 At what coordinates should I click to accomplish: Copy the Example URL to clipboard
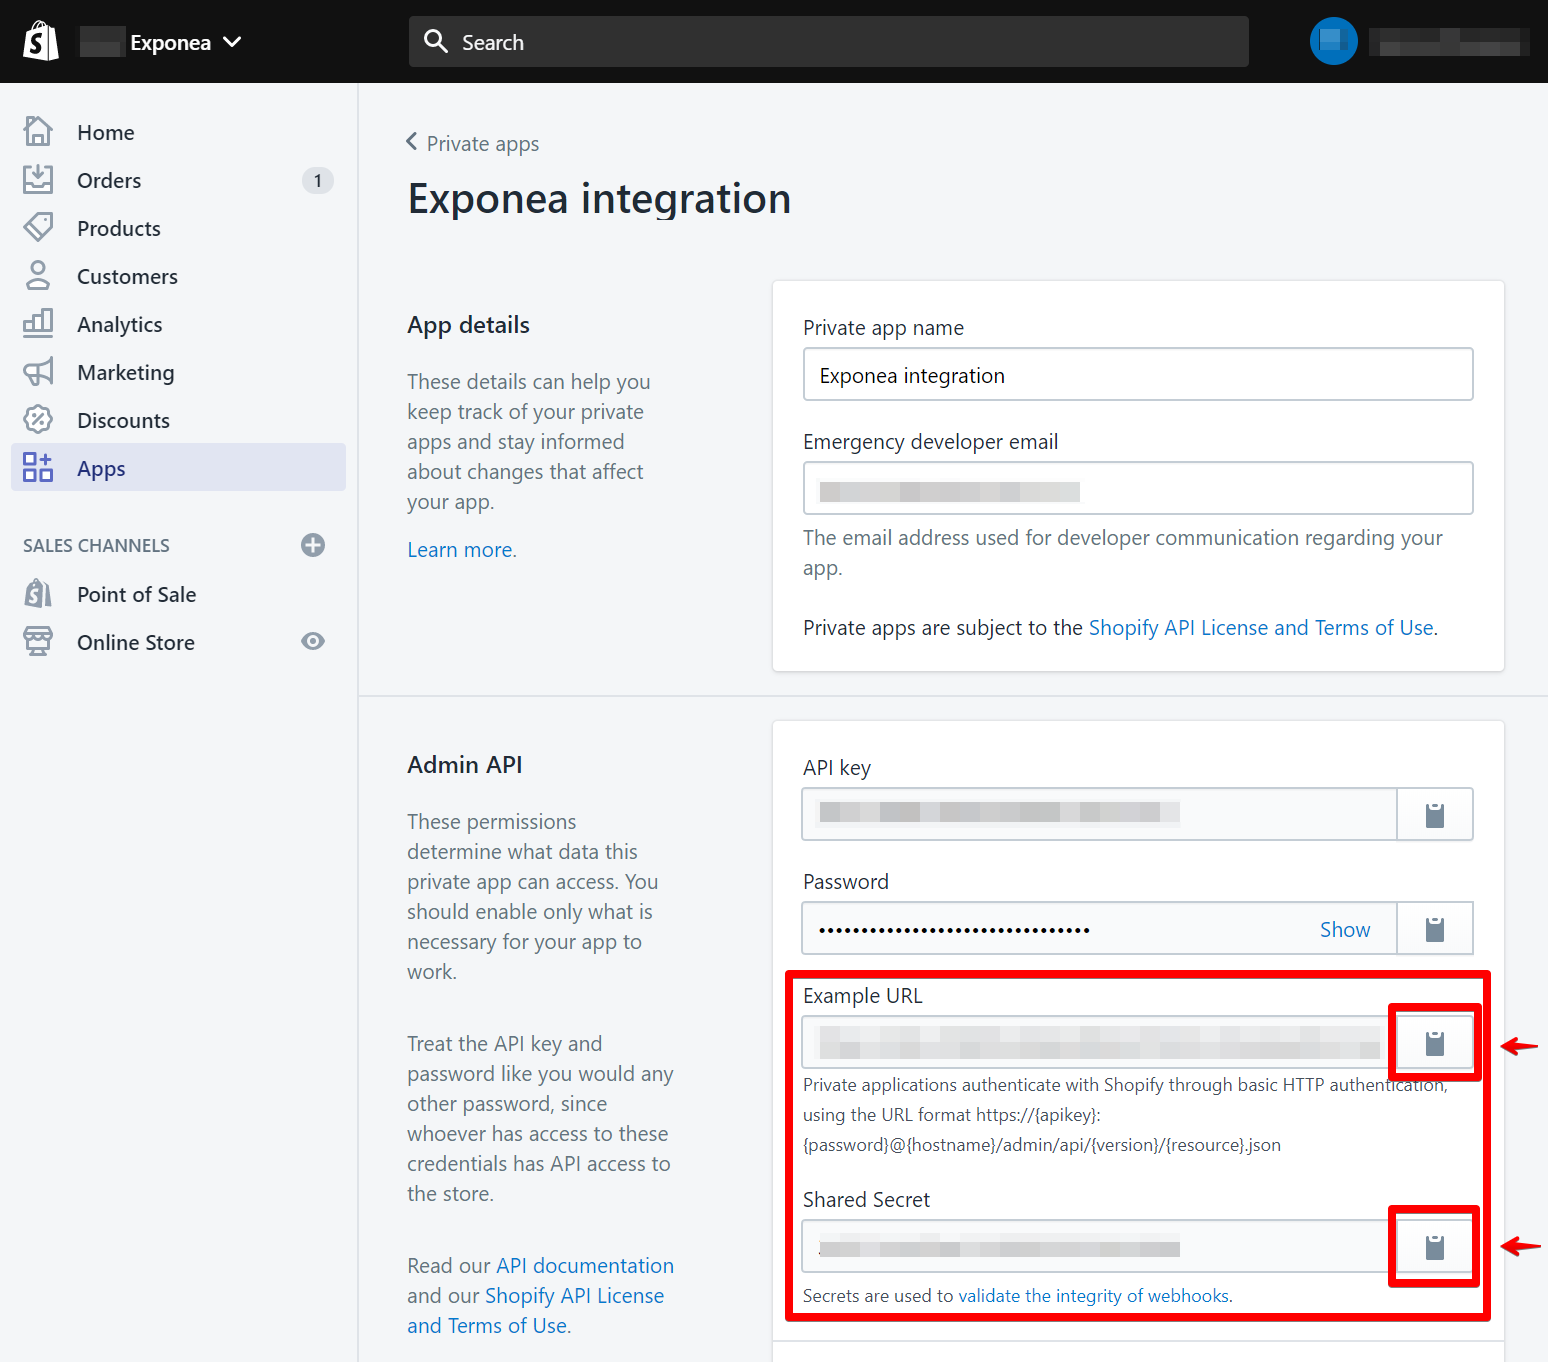pos(1435,1043)
